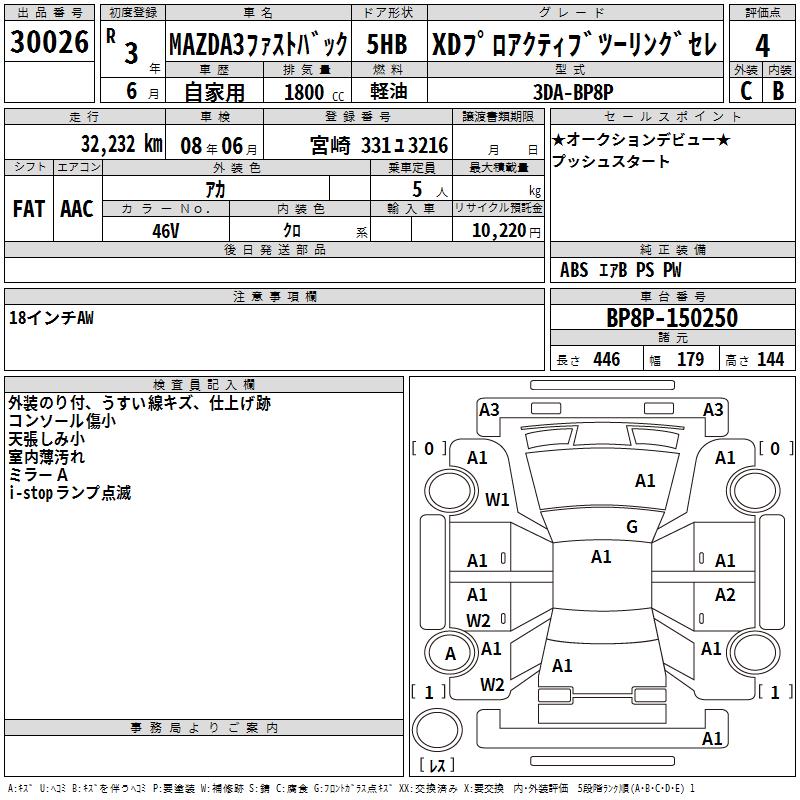Image resolution: width=800 pixels, height=800 pixels.
Task: Click lot number 30026
Action: click(x=49, y=41)
